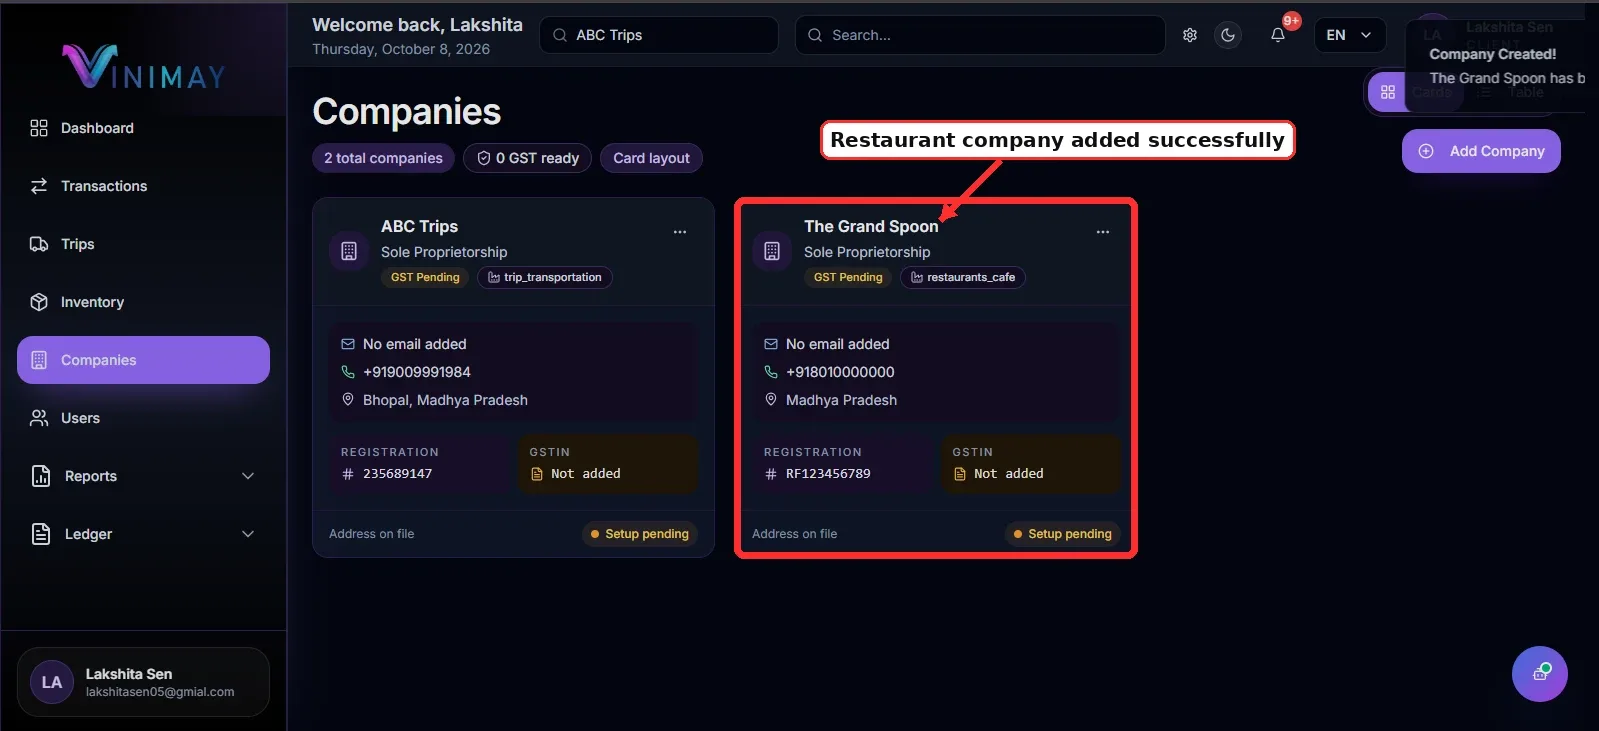
Task: Expand the Ledger sidebar section
Action: tap(143, 534)
